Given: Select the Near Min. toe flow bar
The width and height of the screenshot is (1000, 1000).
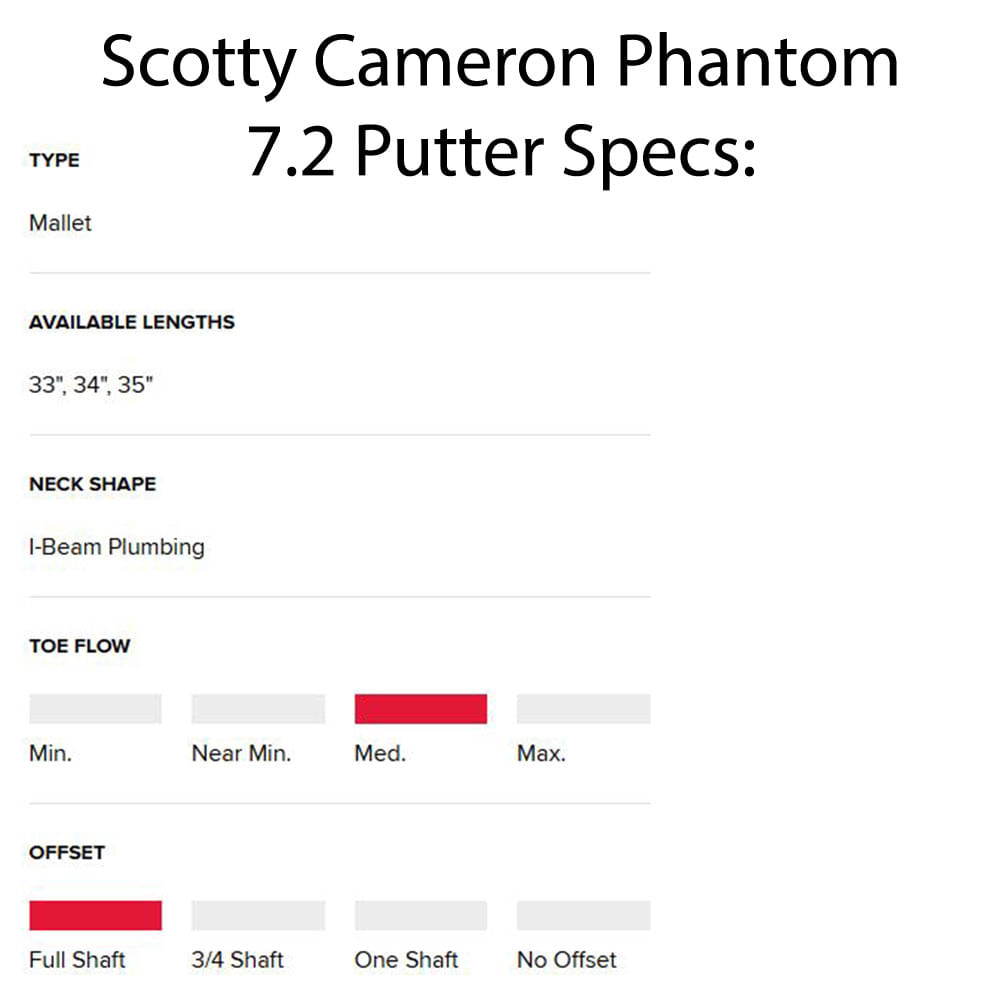Looking at the screenshot, I should [x=258, y=709].
